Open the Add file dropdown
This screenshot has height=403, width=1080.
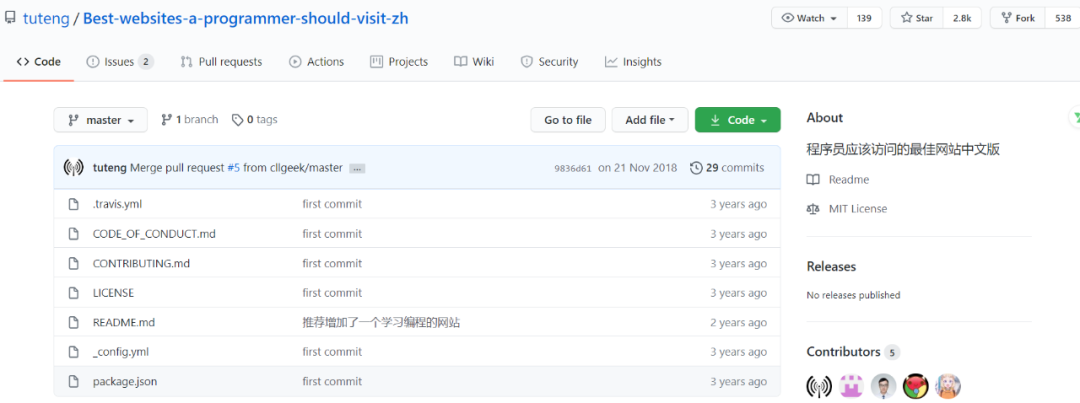[x=650, y=120]
